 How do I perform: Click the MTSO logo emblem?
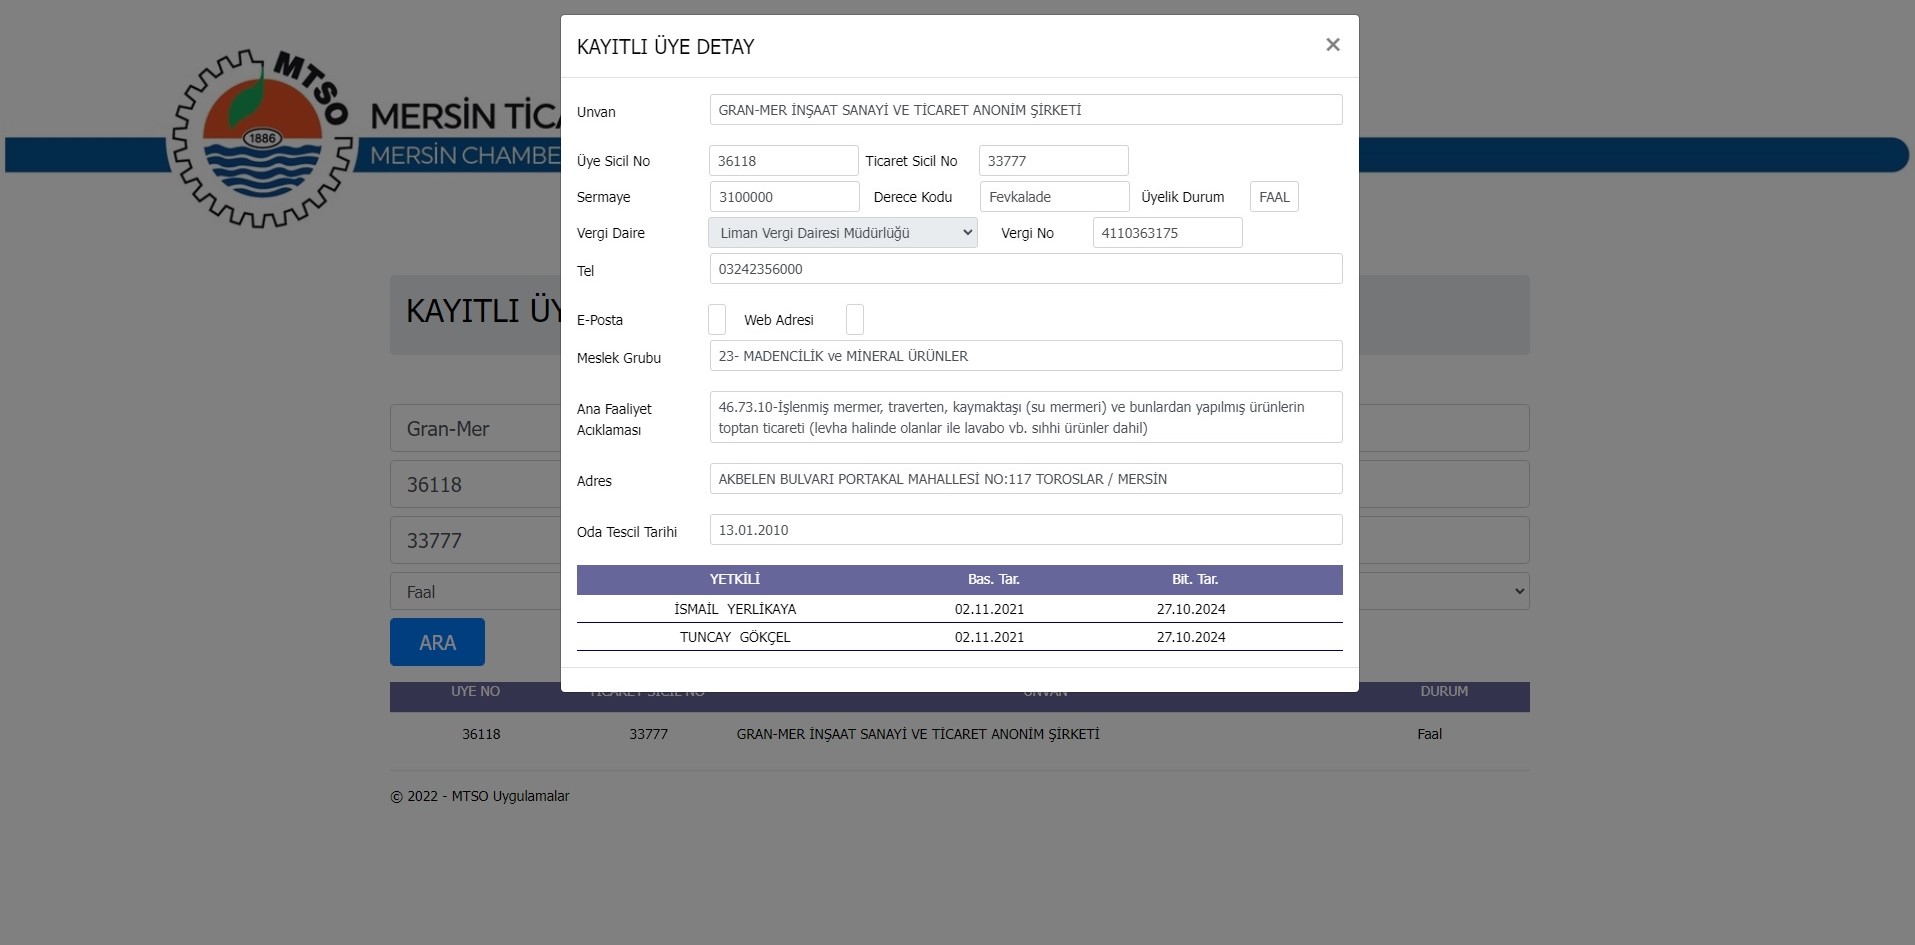click(261, 140)
